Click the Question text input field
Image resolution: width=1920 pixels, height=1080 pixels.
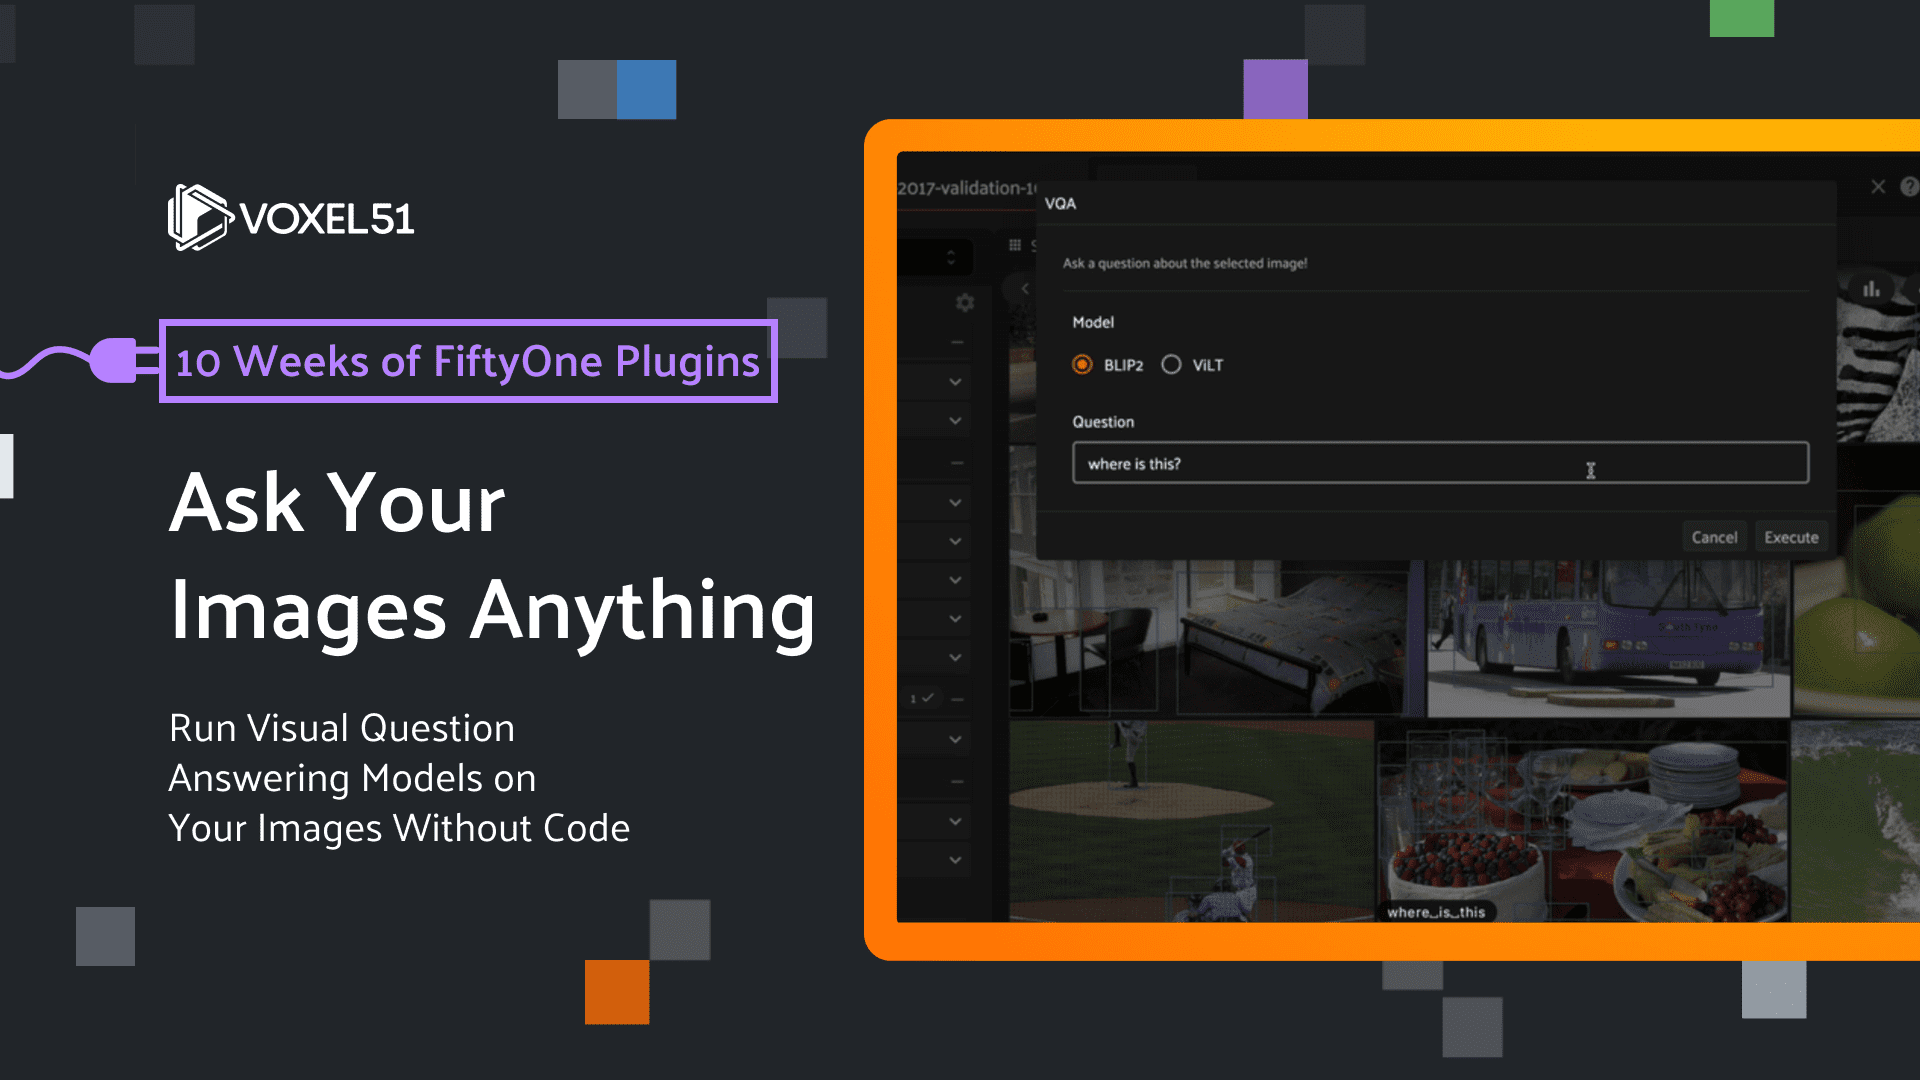point(1439,464)
